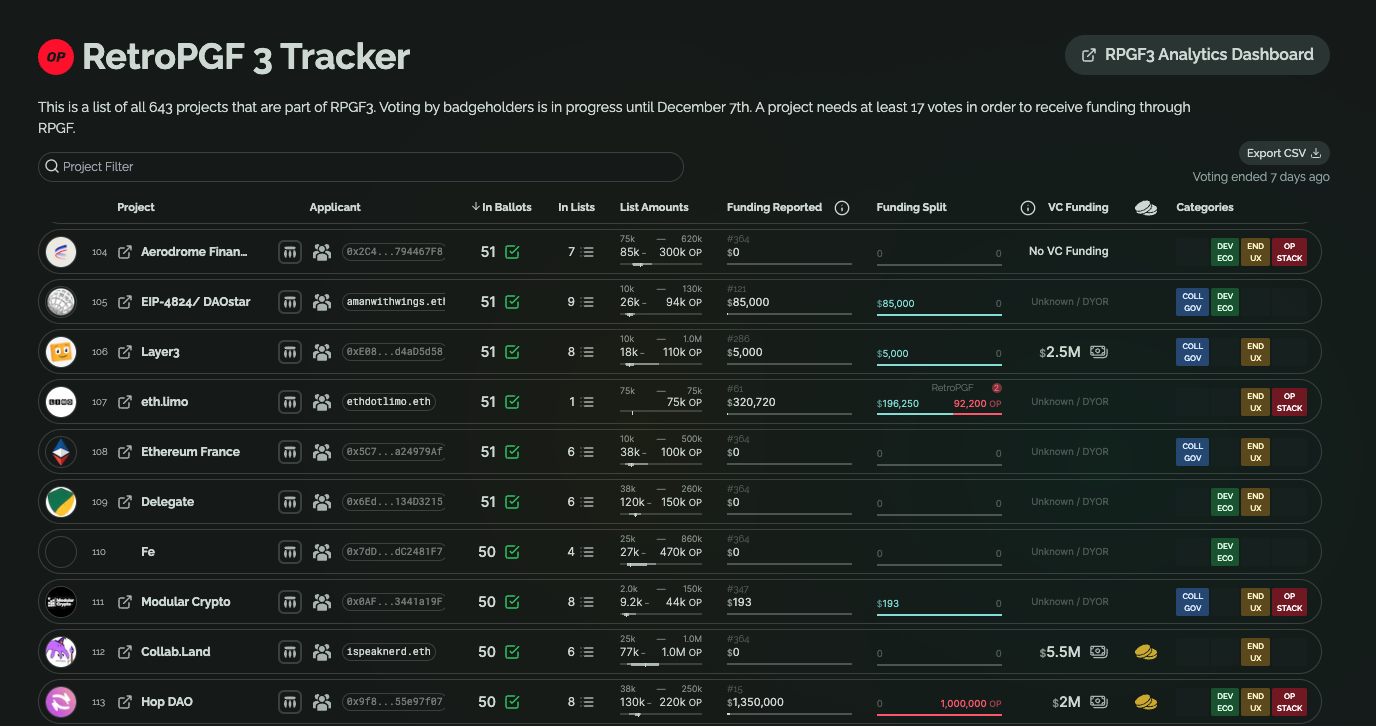This screenshot has width=1376, height=726.
Task: Click the Funding Reported info icon
Action: tap(842, 208)
